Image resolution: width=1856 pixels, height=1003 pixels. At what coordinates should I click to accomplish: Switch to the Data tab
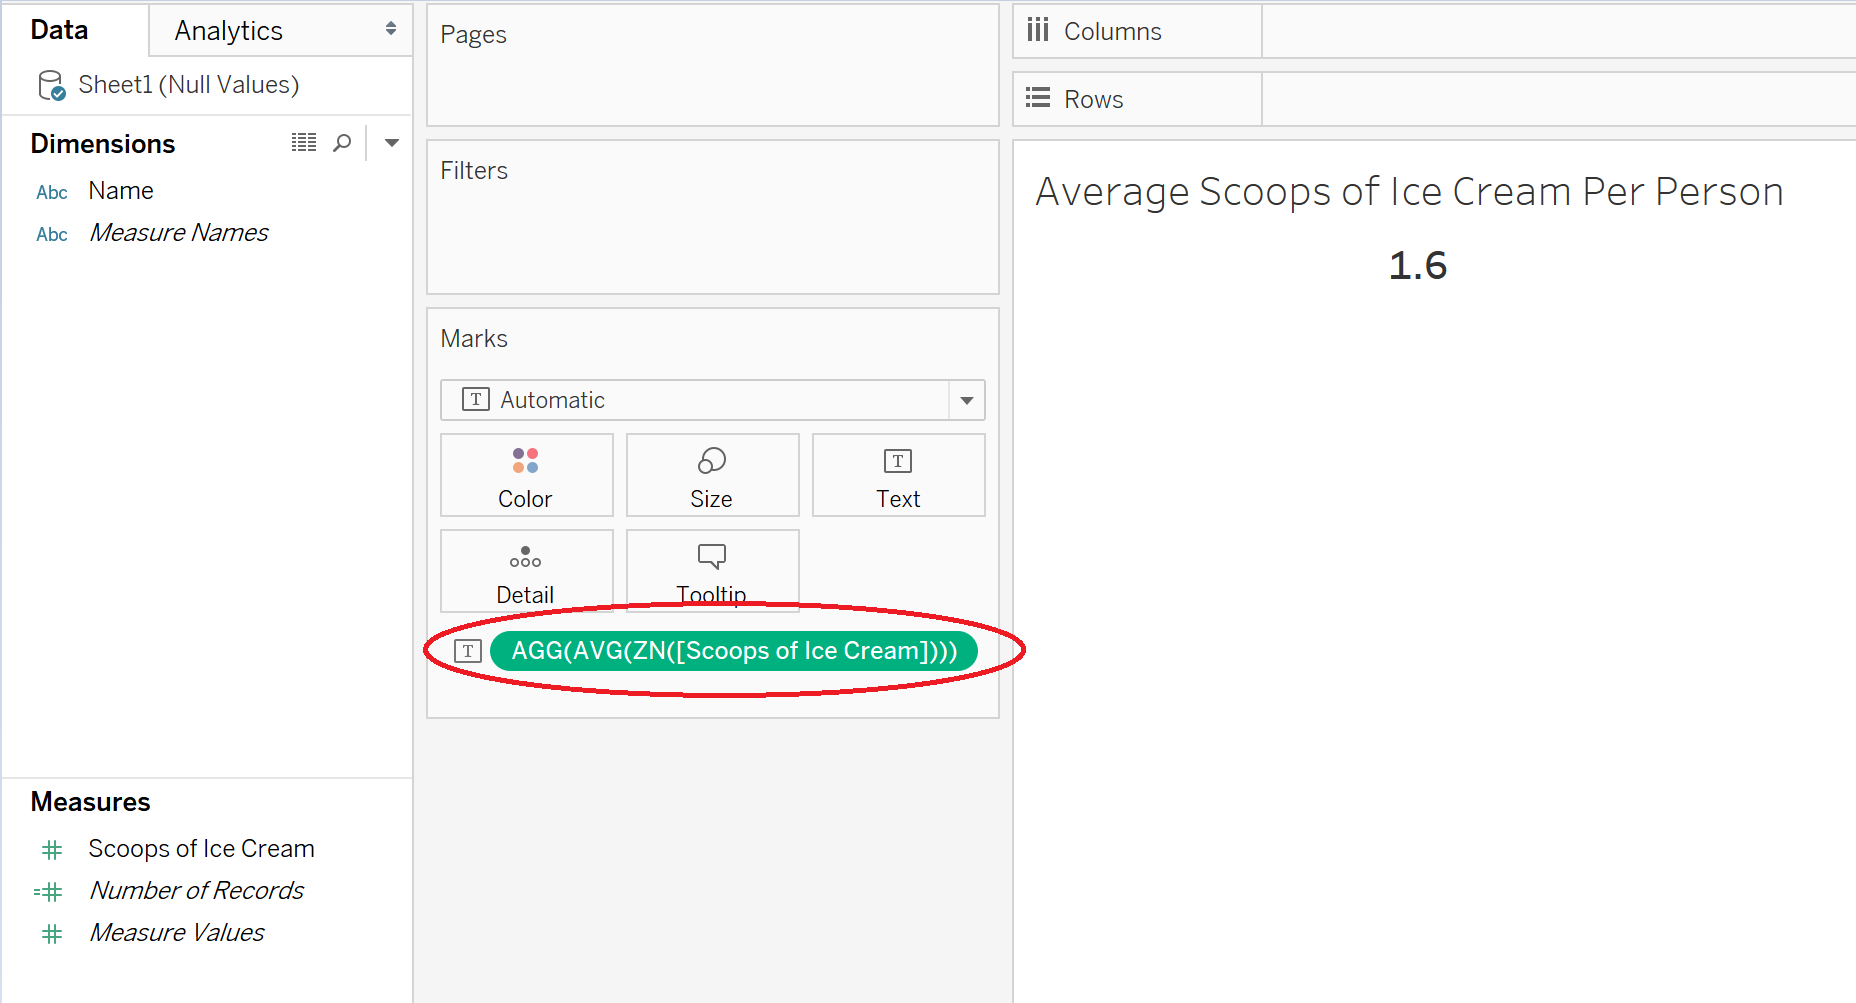[x=59, y=30]
